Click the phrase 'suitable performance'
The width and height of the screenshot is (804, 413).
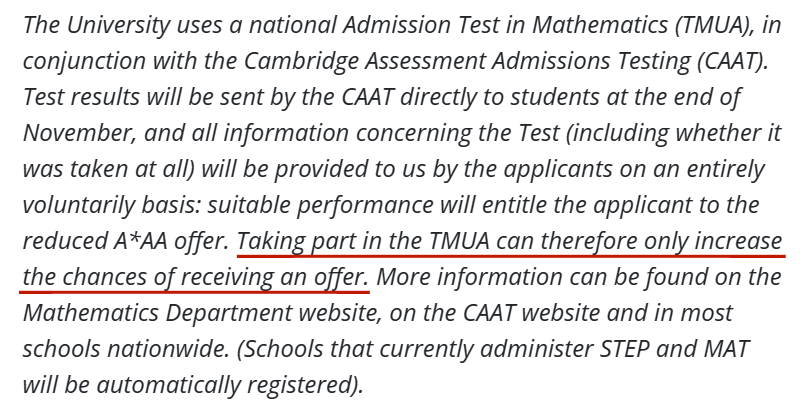[320, 205]
